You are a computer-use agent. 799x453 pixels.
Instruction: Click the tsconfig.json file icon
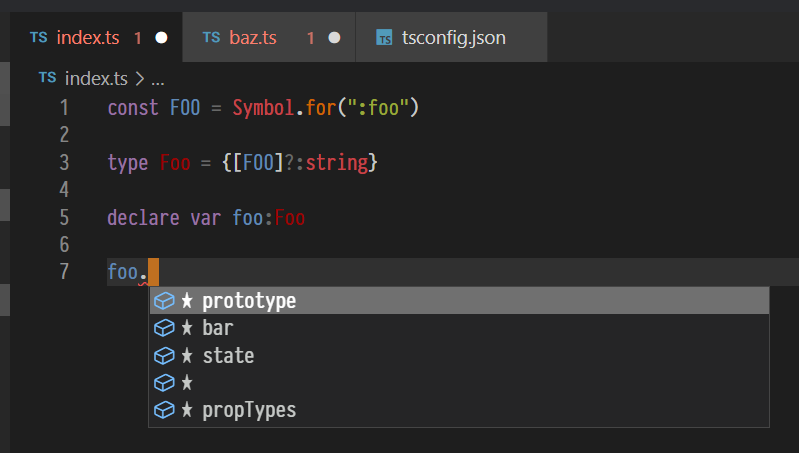(384, 37)
